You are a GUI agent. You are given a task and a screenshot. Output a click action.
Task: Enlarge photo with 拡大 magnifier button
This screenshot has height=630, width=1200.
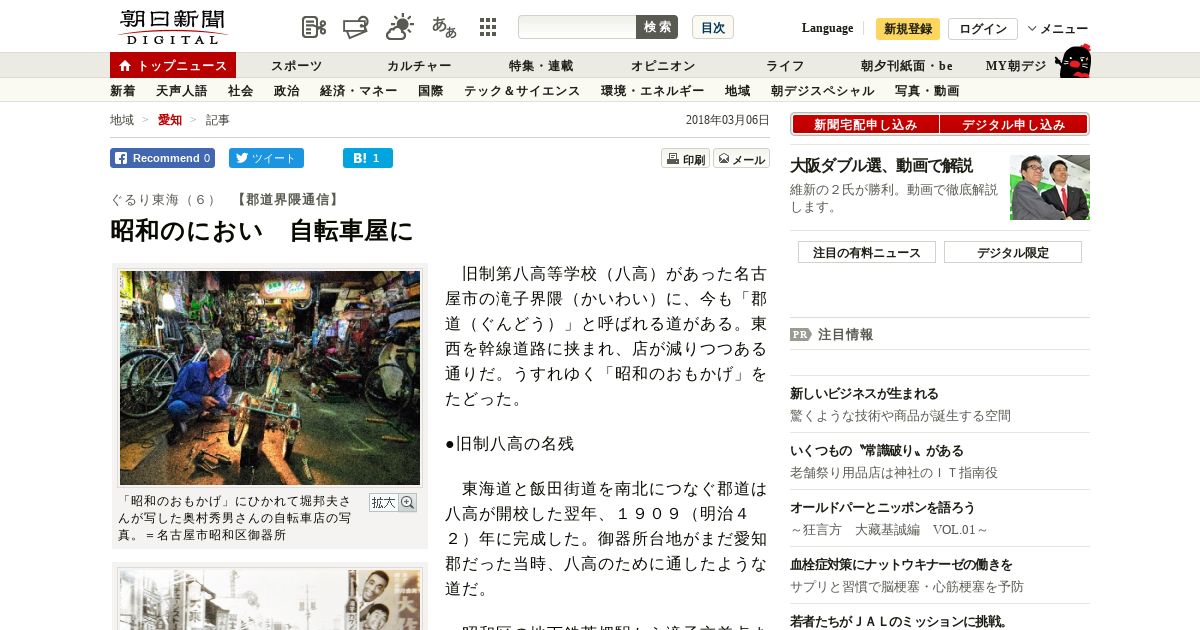[x=392, y=502]
